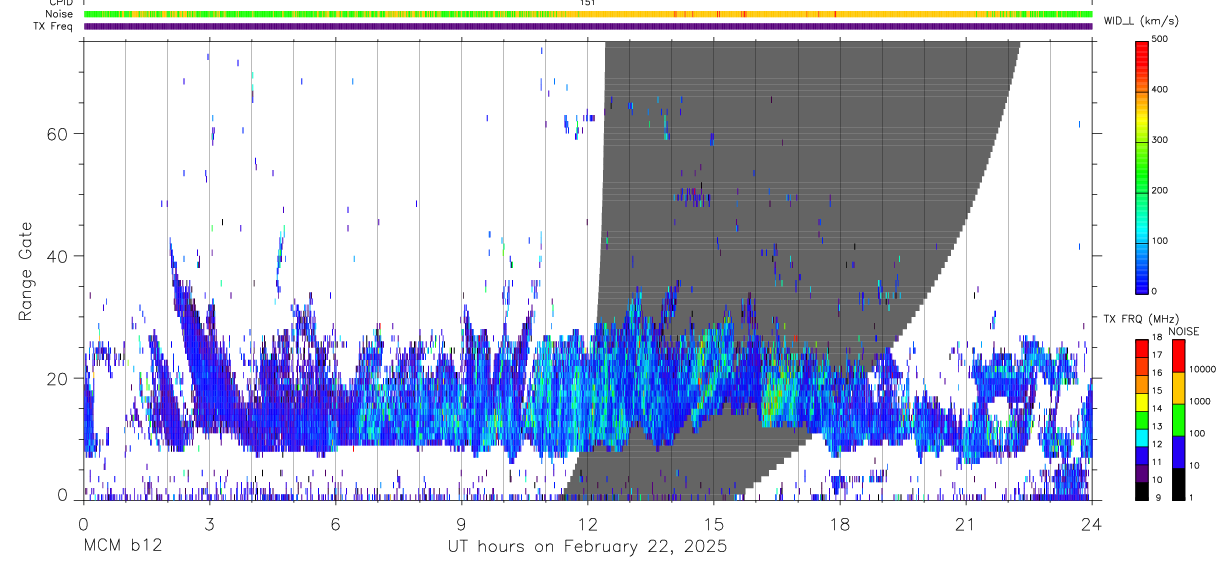This screenshot has width=1228, height=567.
Task: Click the TX FRQ (MHz) color scale
Action: coord(1142,419)
